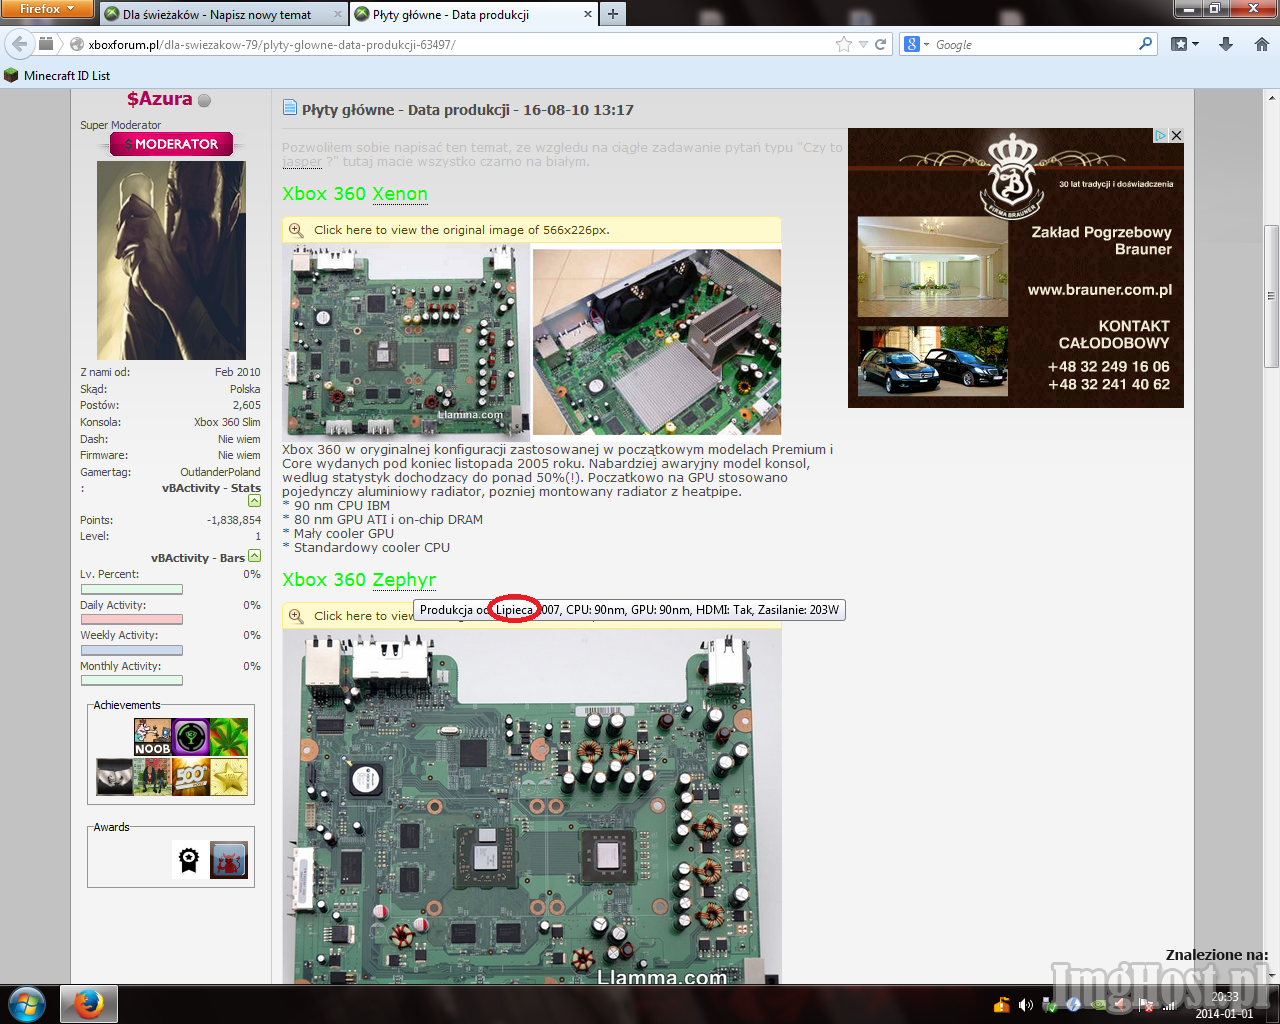Click the MODERATOR rank badge
The image size is (1280, 1024).
[171, 144]
